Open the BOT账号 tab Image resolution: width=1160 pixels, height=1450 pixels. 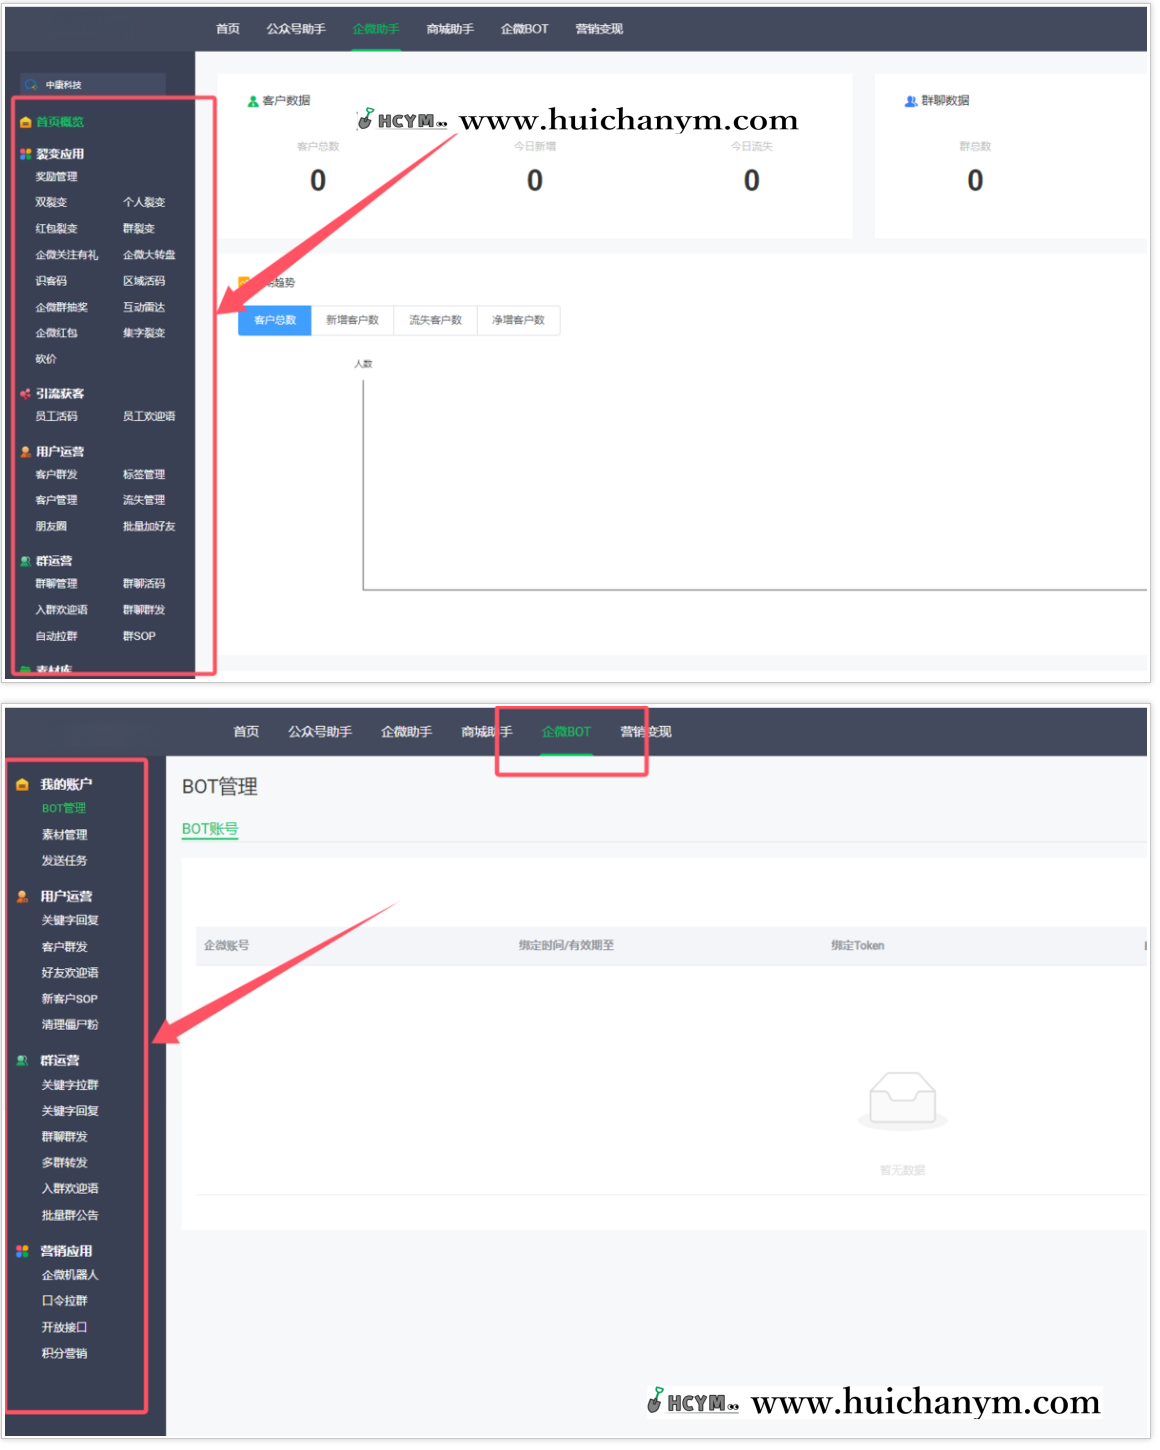[x=210, y=829]
